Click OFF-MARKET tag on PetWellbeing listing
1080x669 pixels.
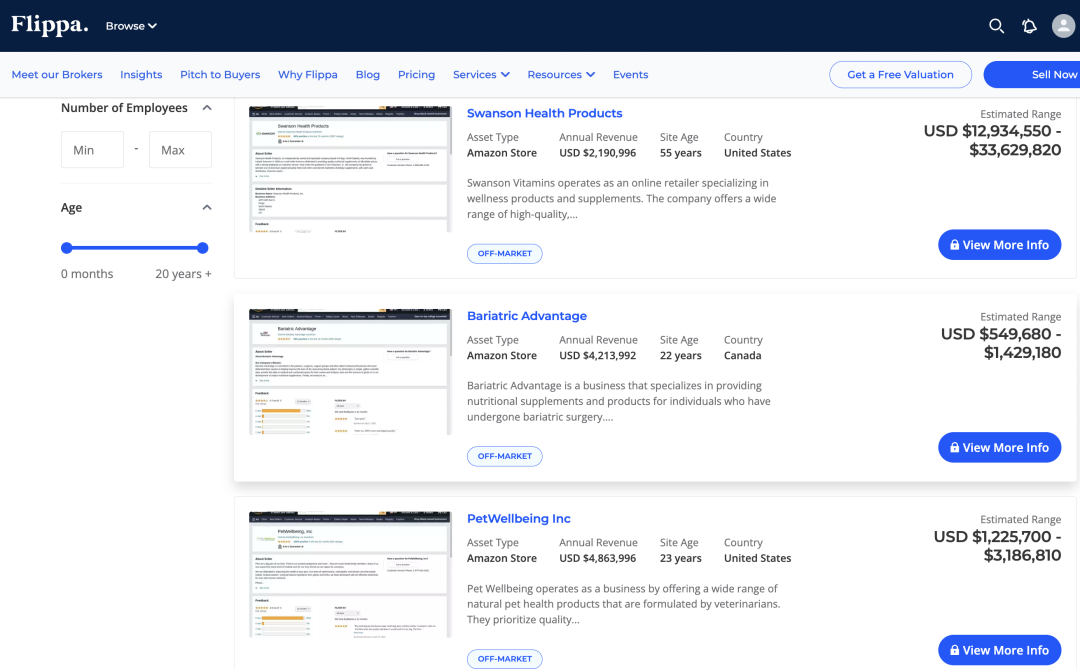pyautogui.click(x=505, y=659)
